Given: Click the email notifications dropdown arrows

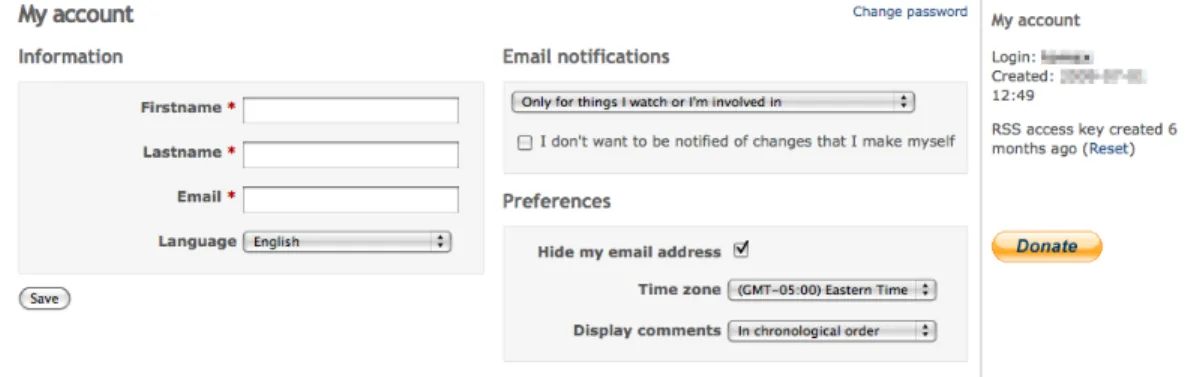Looking at the screenshot, I should coord(903,102).
